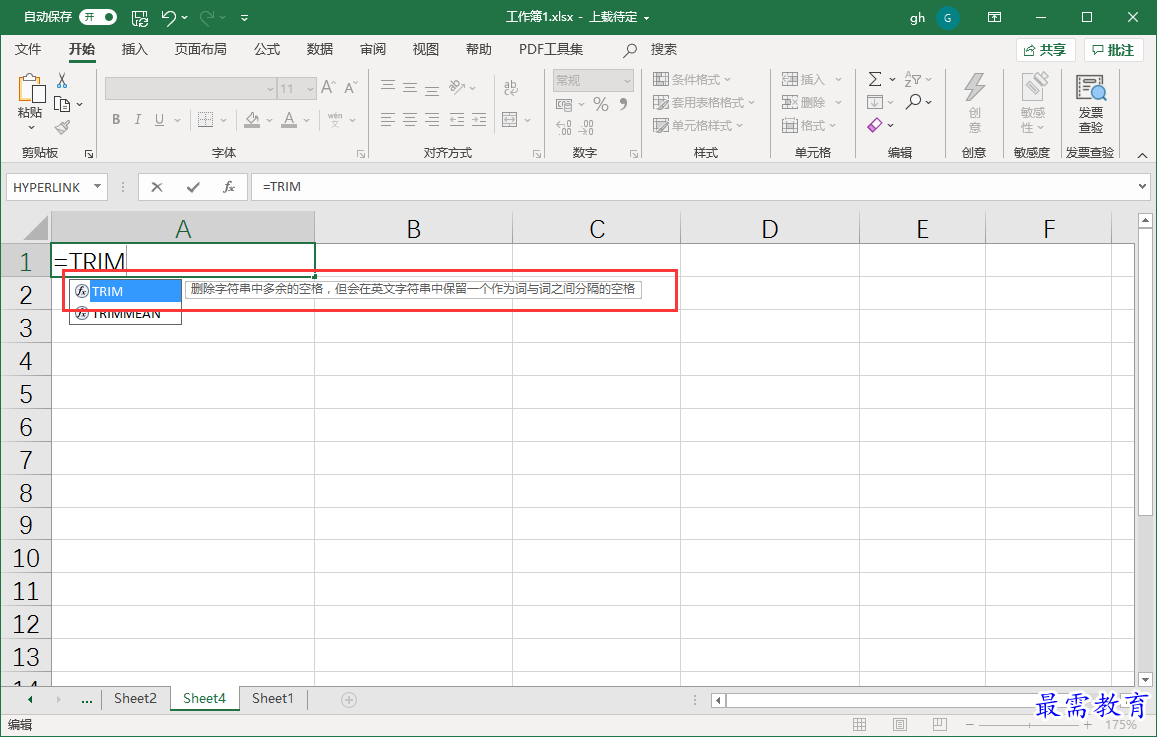
Task: Collapse the ribbon with the chevron
Action: point(1142,156)
